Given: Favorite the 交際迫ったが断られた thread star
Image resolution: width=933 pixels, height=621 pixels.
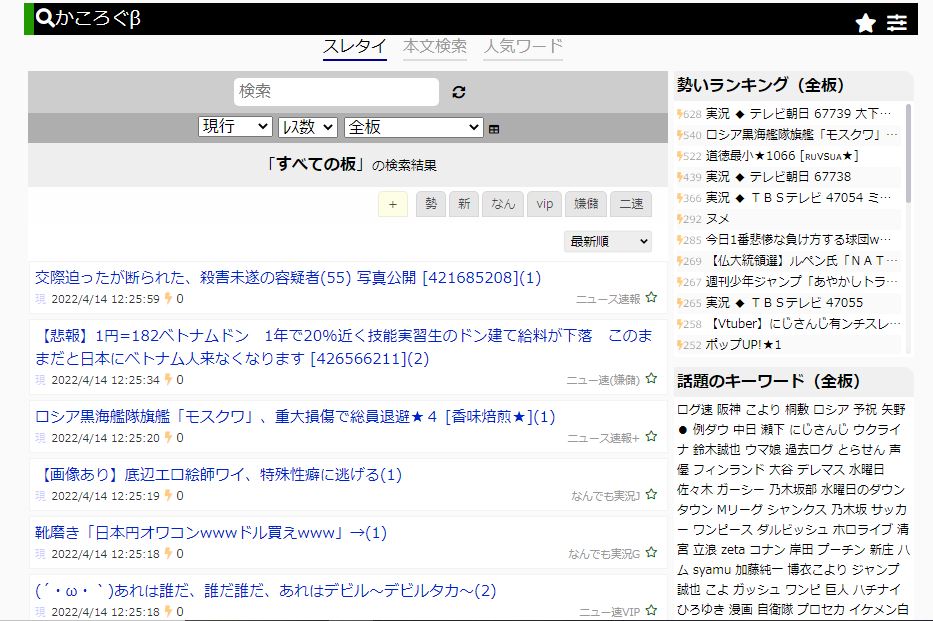Looking at the screenshot, I should point(652,297).
